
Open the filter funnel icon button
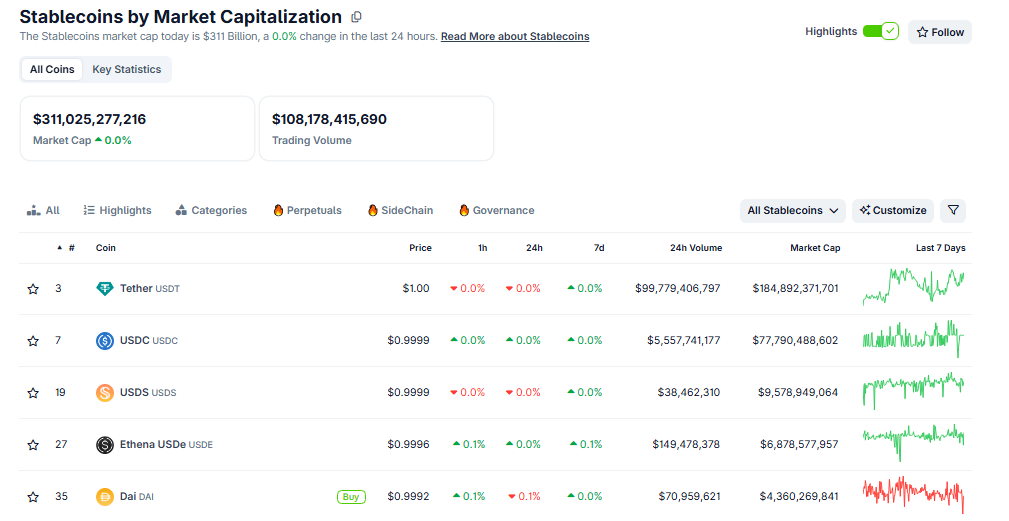point(953,211)
